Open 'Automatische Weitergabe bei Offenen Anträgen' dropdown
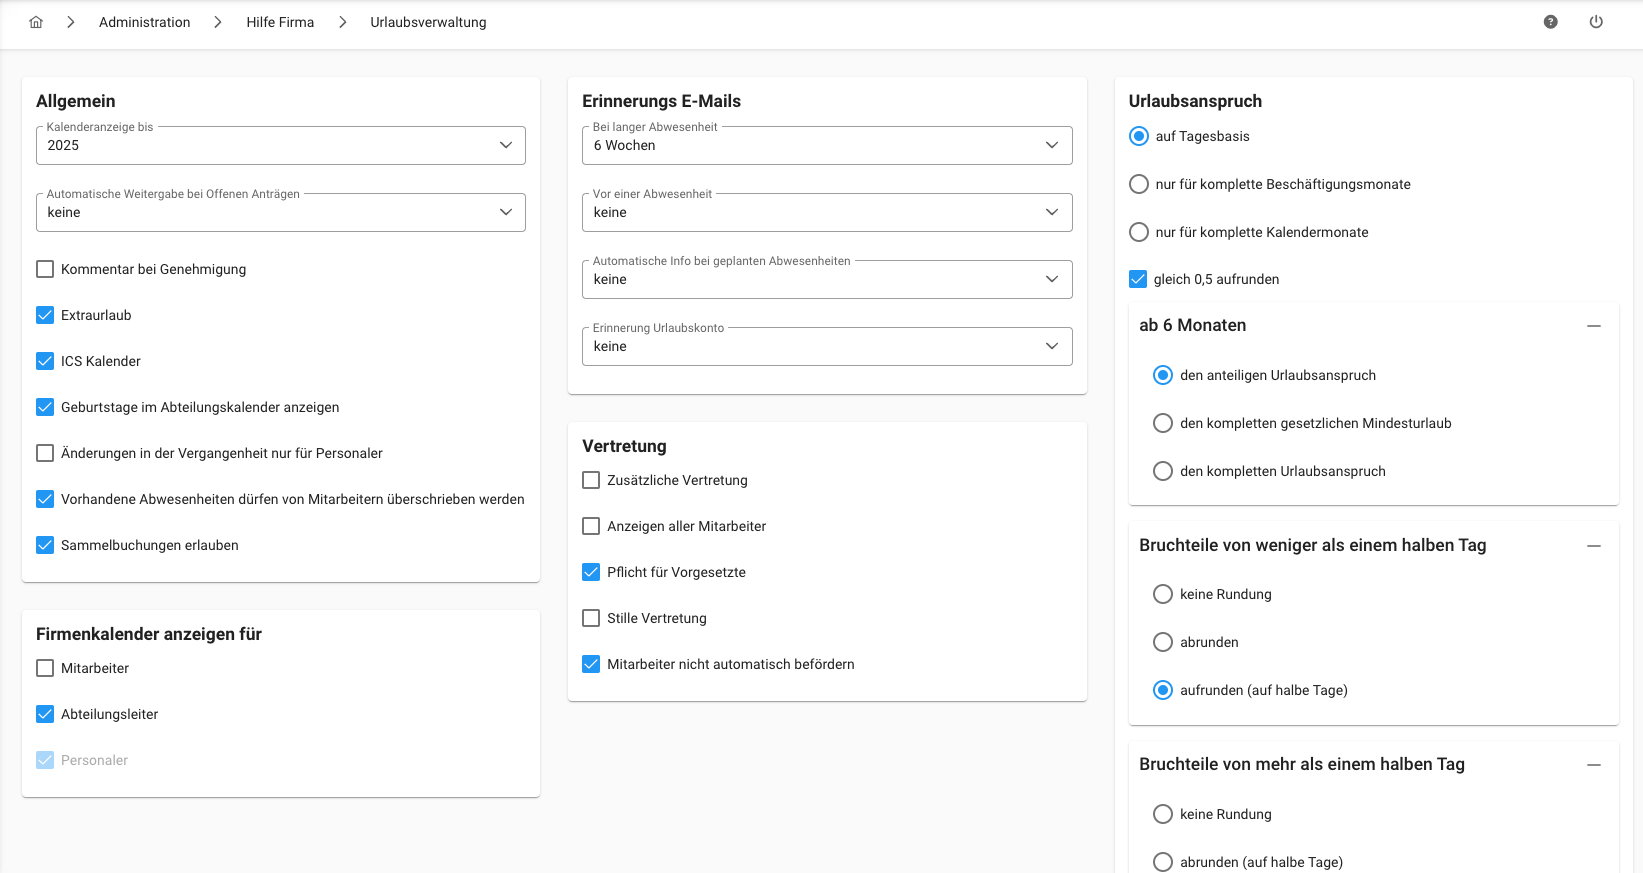Image resolution: width=1643 pixels, height=873 pixels. click(x=280, y=212)
